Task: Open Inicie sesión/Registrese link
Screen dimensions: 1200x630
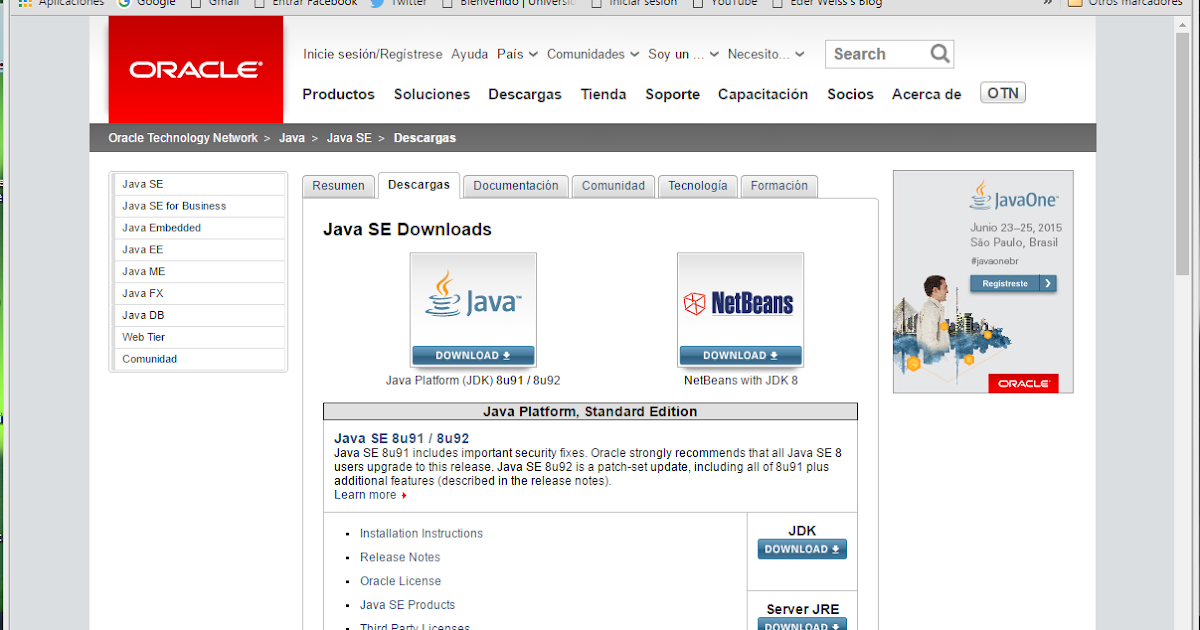Action: (372, 54)
